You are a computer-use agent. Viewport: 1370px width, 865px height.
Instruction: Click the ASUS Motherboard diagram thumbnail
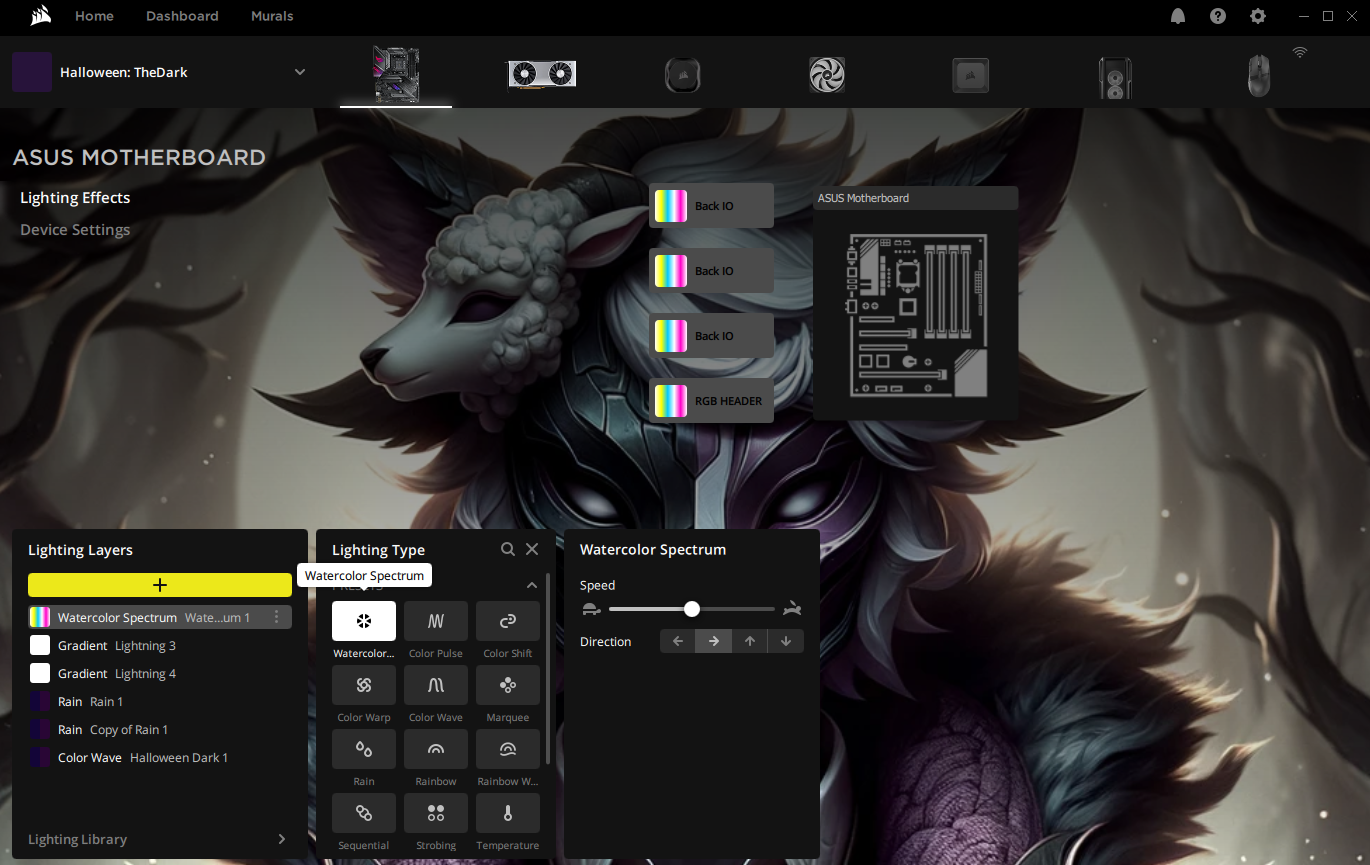(x=916, y=314)
